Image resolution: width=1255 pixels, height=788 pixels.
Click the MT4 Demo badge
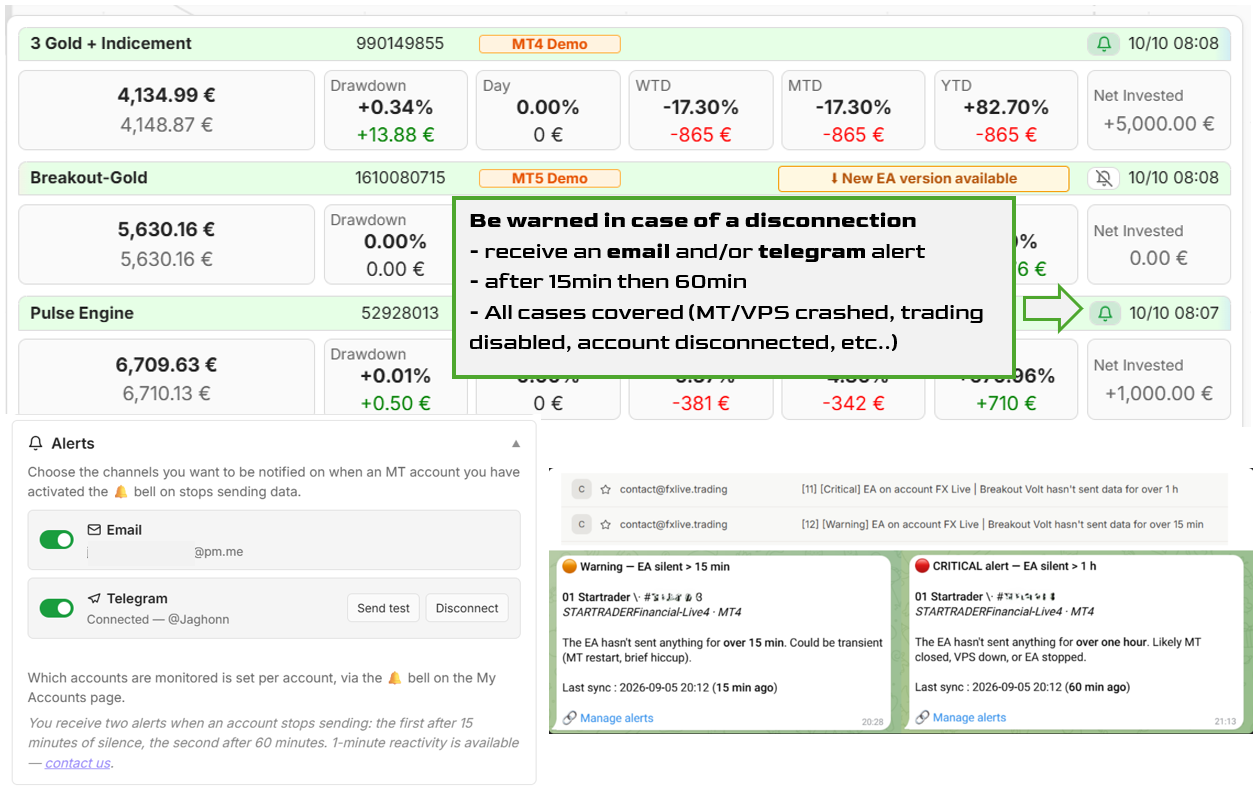coord(550,44)
